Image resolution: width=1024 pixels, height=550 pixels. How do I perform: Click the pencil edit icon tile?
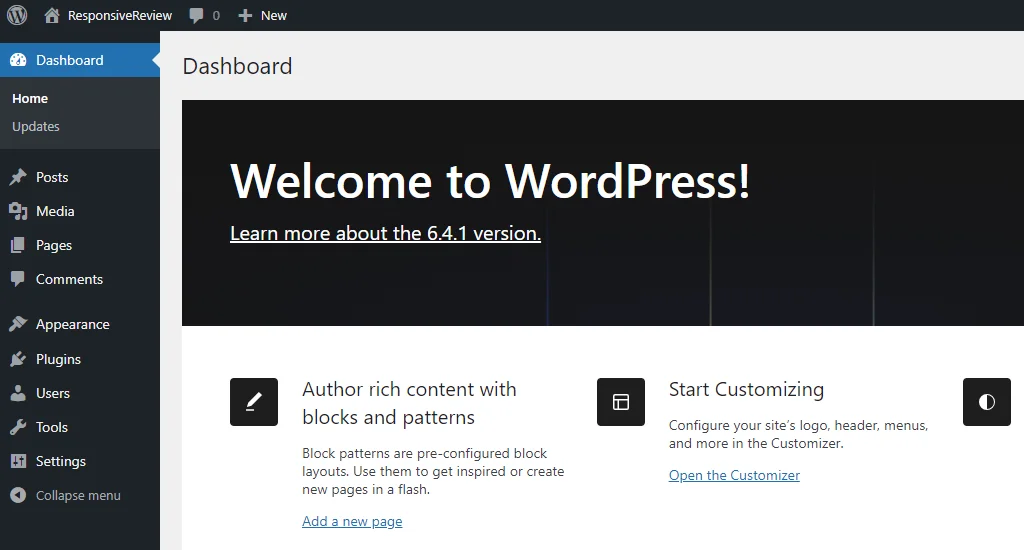tap(254, 402)
